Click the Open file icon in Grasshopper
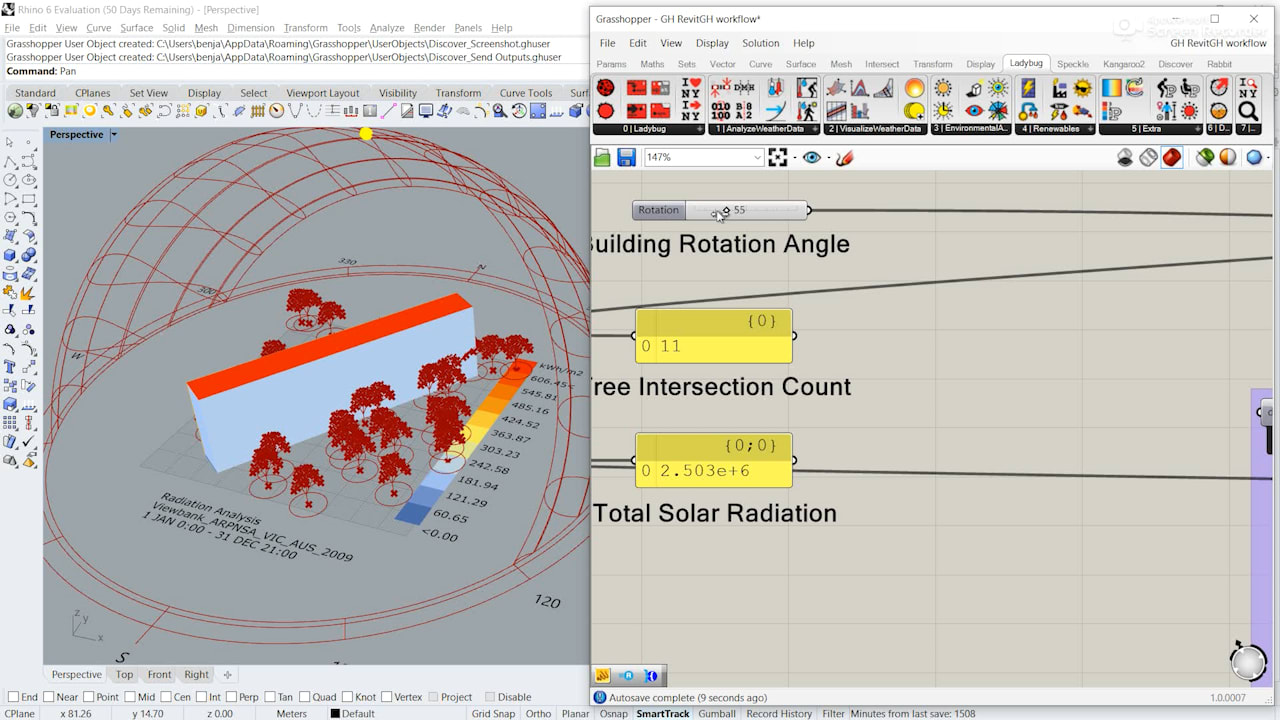Image resolution: width=1280 pixels, height=720 pixels. coord(602,157)
